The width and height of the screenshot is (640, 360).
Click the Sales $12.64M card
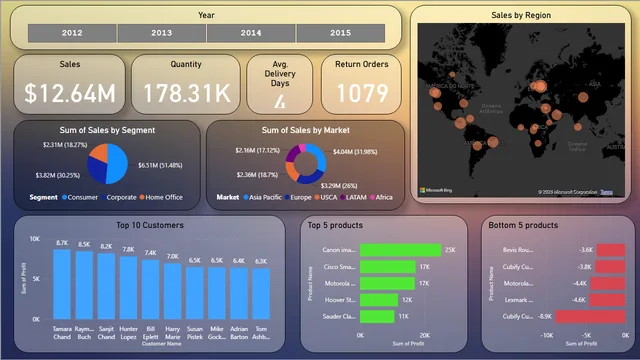(x=69, y=84)
